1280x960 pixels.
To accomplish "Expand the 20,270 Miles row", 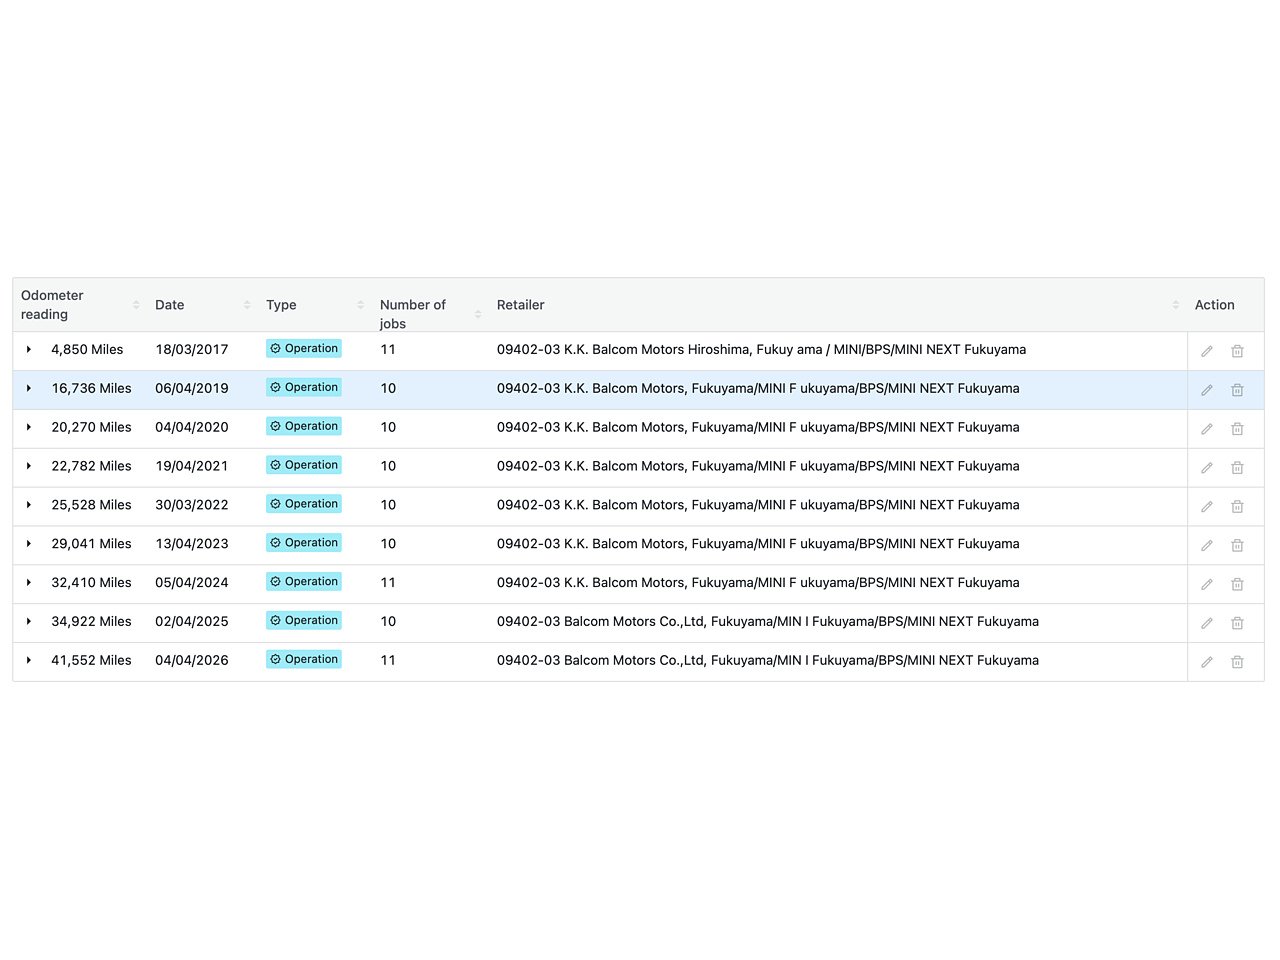I will (x=29, y=427).
